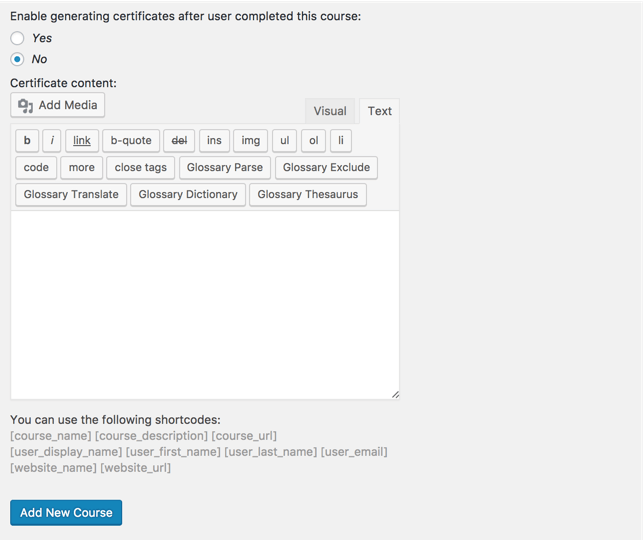644x540 pixels.
Task: Click the Add Media button
Action: pos(58,105)
